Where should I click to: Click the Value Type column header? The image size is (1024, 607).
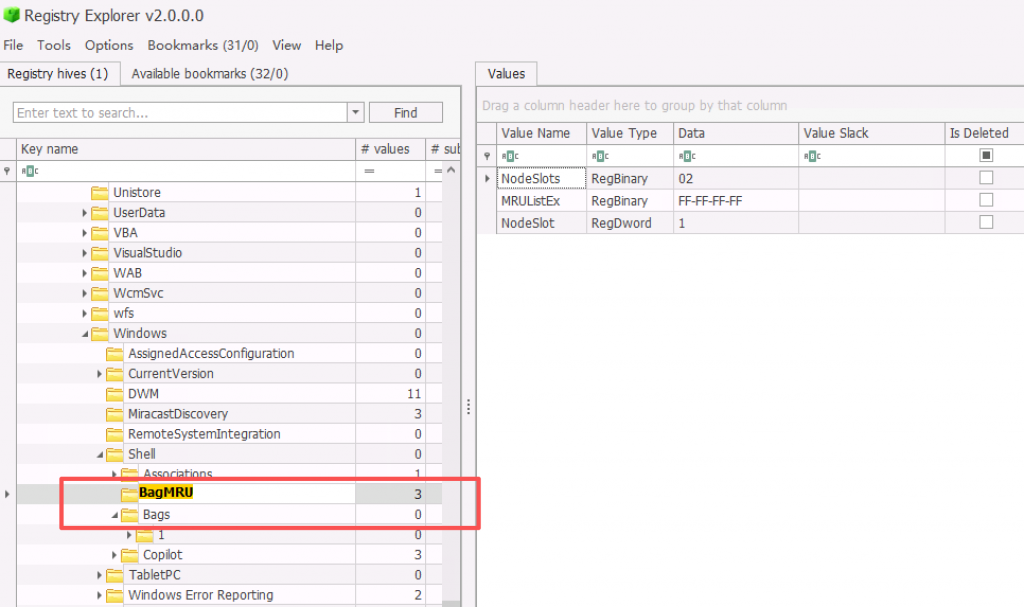click(623, 133)
